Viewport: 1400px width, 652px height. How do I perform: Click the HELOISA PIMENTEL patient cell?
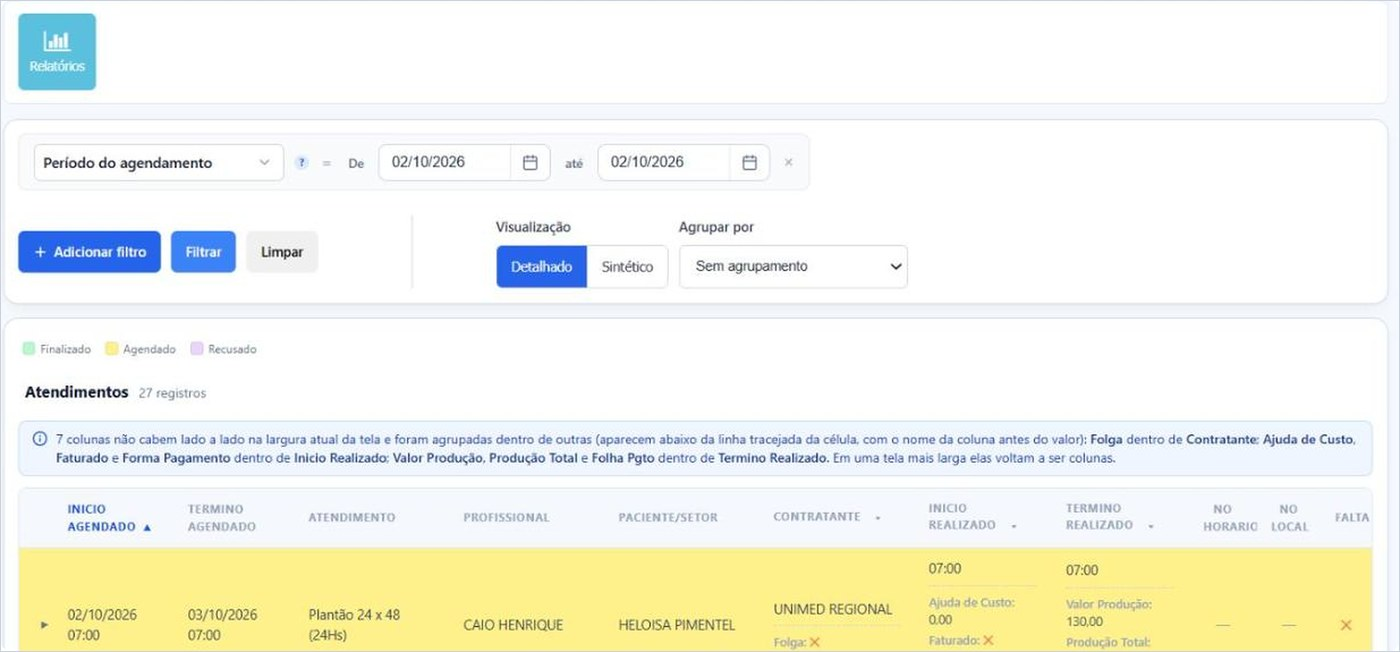click(677, 625)
